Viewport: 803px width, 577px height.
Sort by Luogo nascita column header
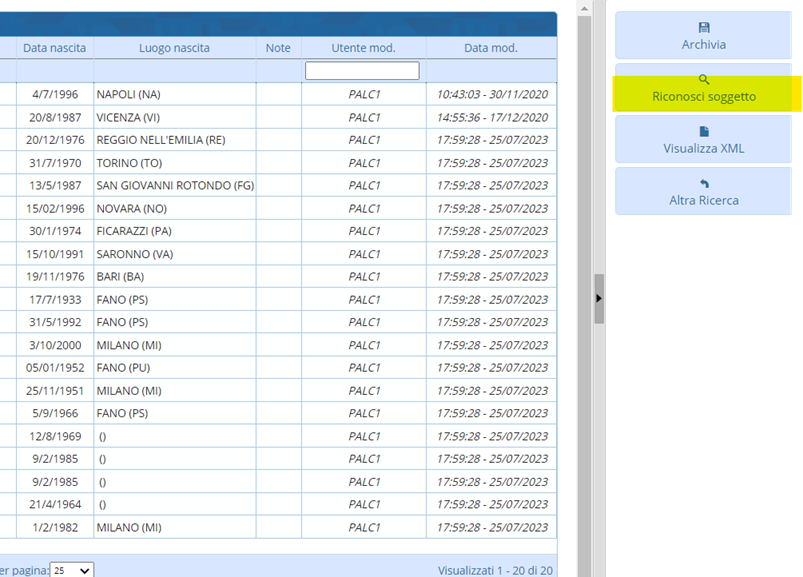tap(174, 48)
